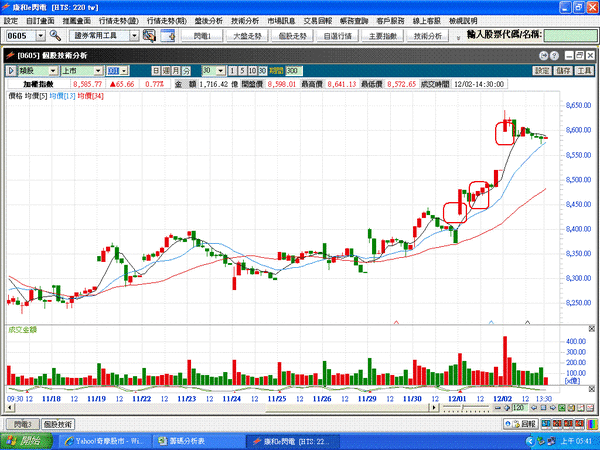Click the network computers tray icon
The height and width of the screenshot is (450, 600).
[551, 441]
